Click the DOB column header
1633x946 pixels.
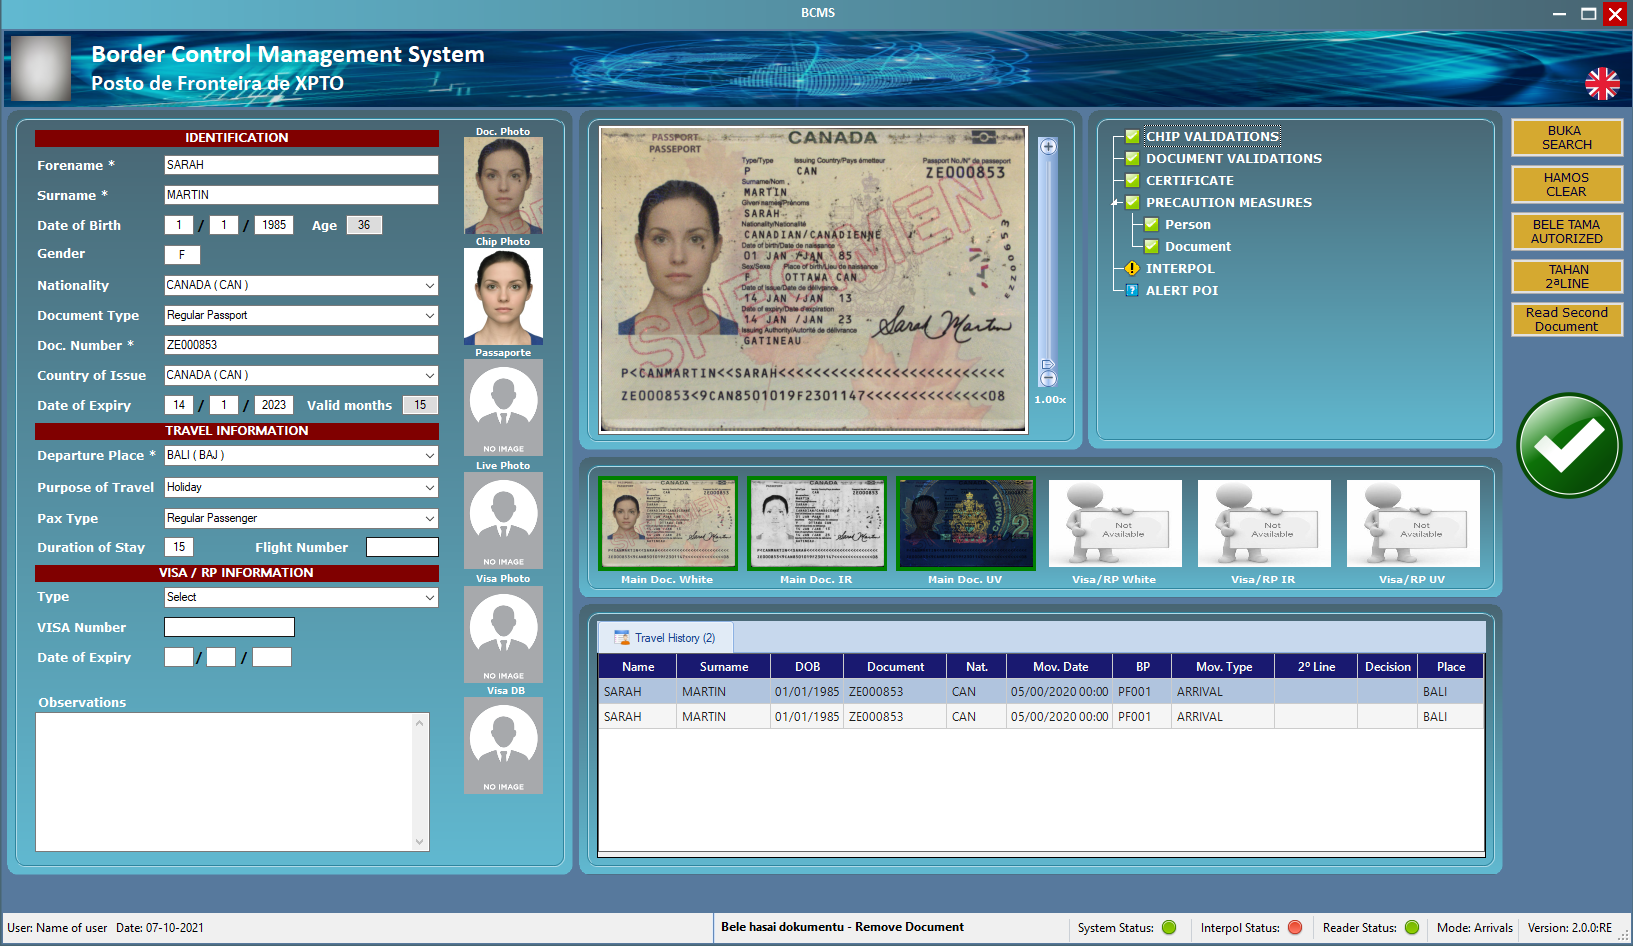click(808, 667)
